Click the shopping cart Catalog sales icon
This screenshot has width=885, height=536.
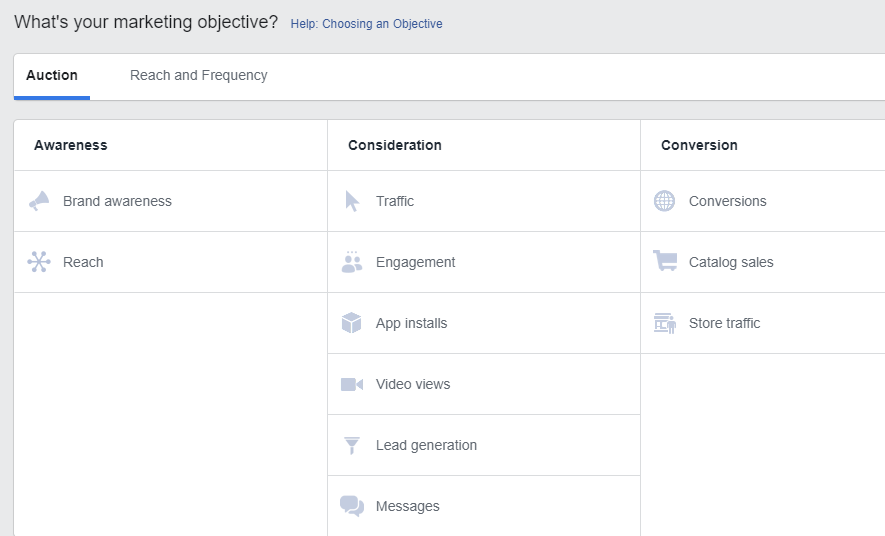[665, 262]
